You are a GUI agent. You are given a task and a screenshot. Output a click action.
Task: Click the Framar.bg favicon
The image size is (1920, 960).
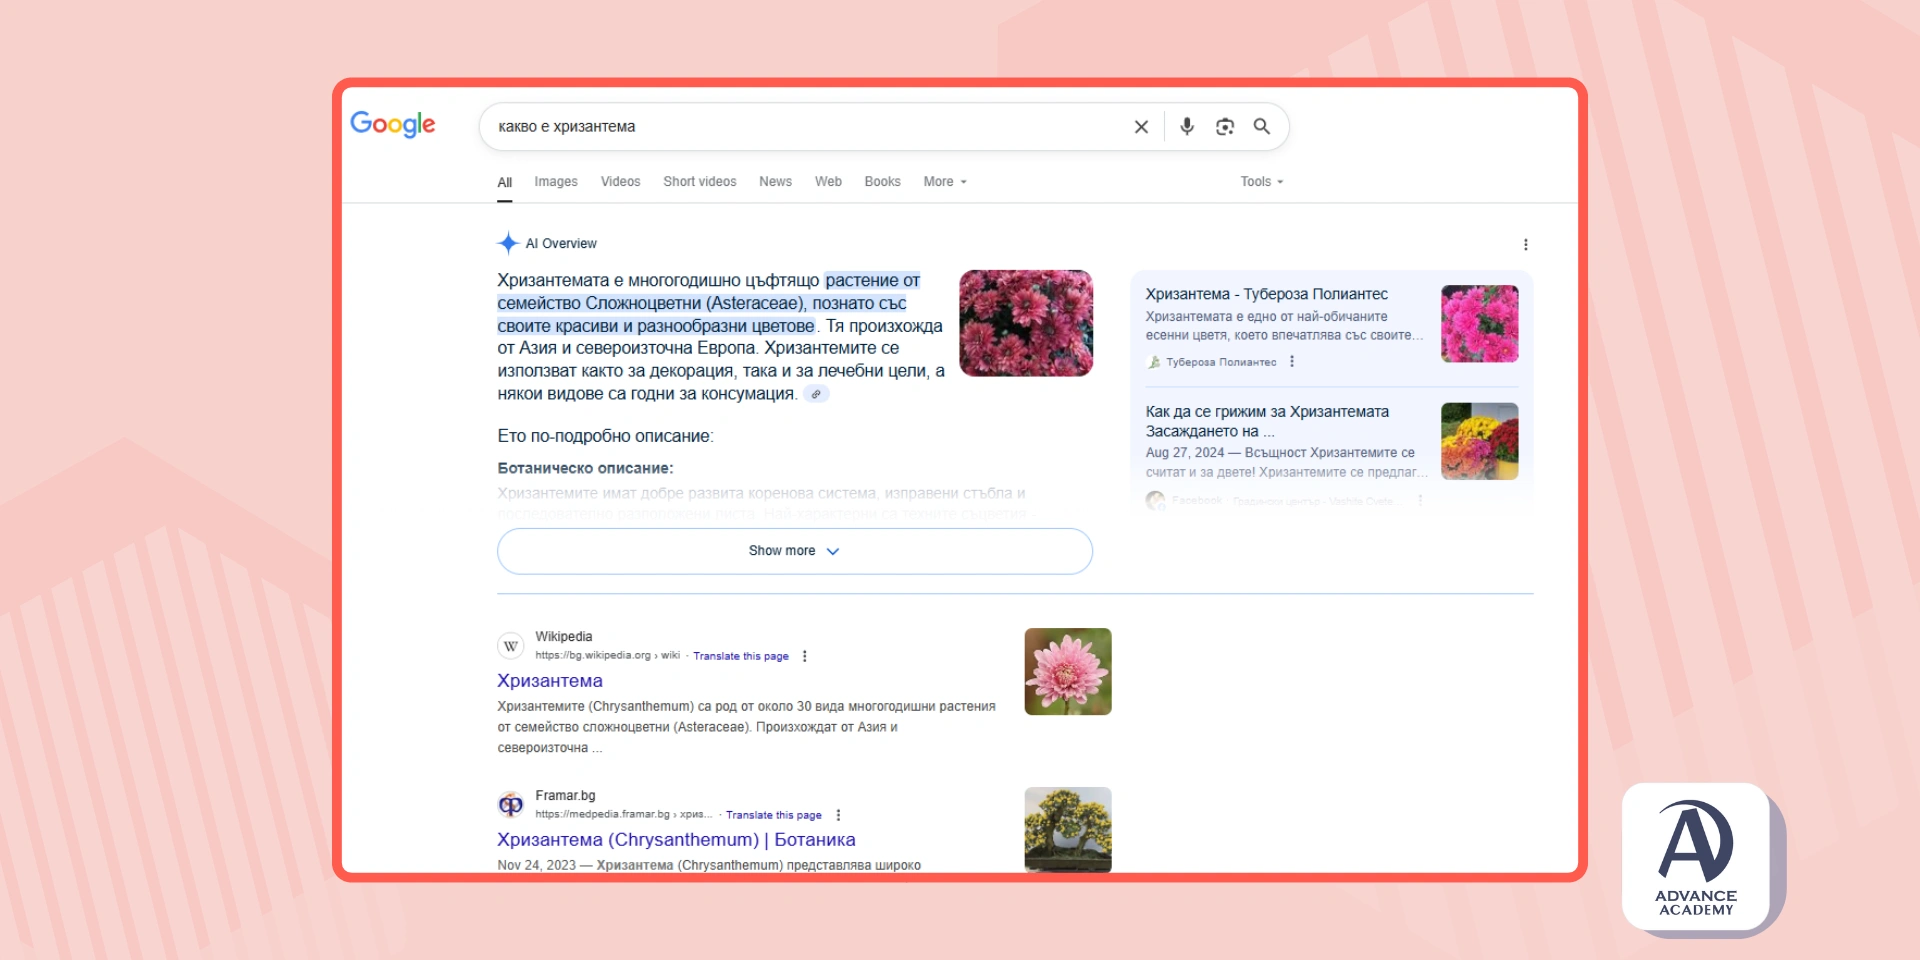coord(511,804)
